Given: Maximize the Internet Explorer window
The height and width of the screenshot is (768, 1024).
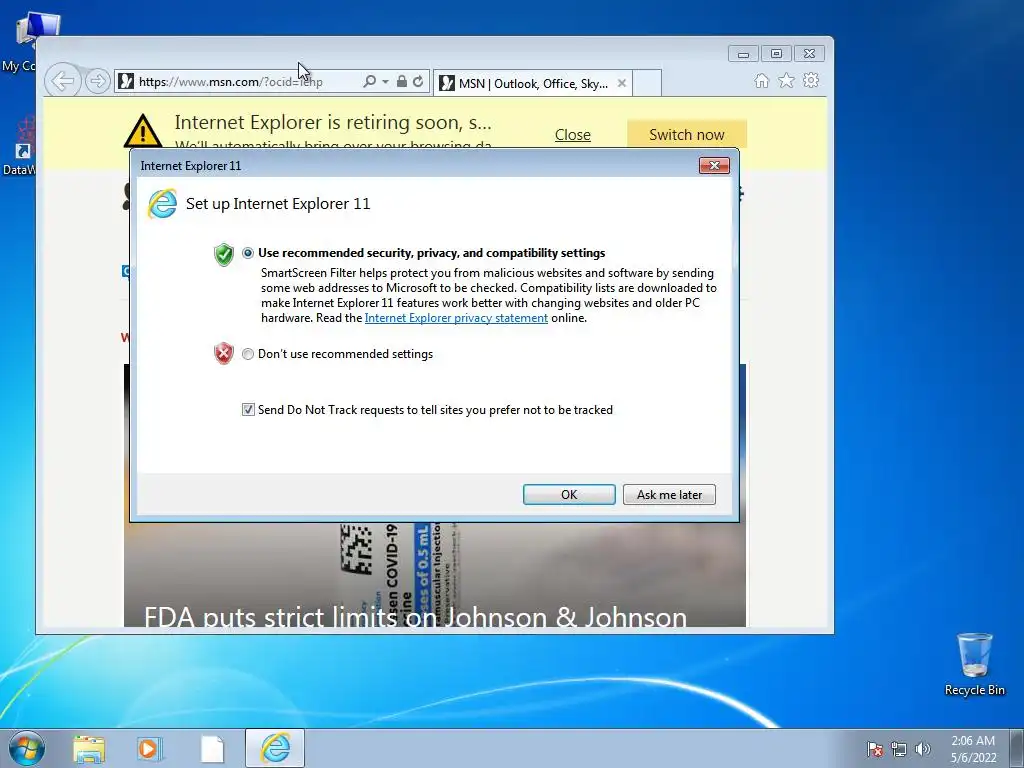Looking at the screenshot, I should [776, 54].
